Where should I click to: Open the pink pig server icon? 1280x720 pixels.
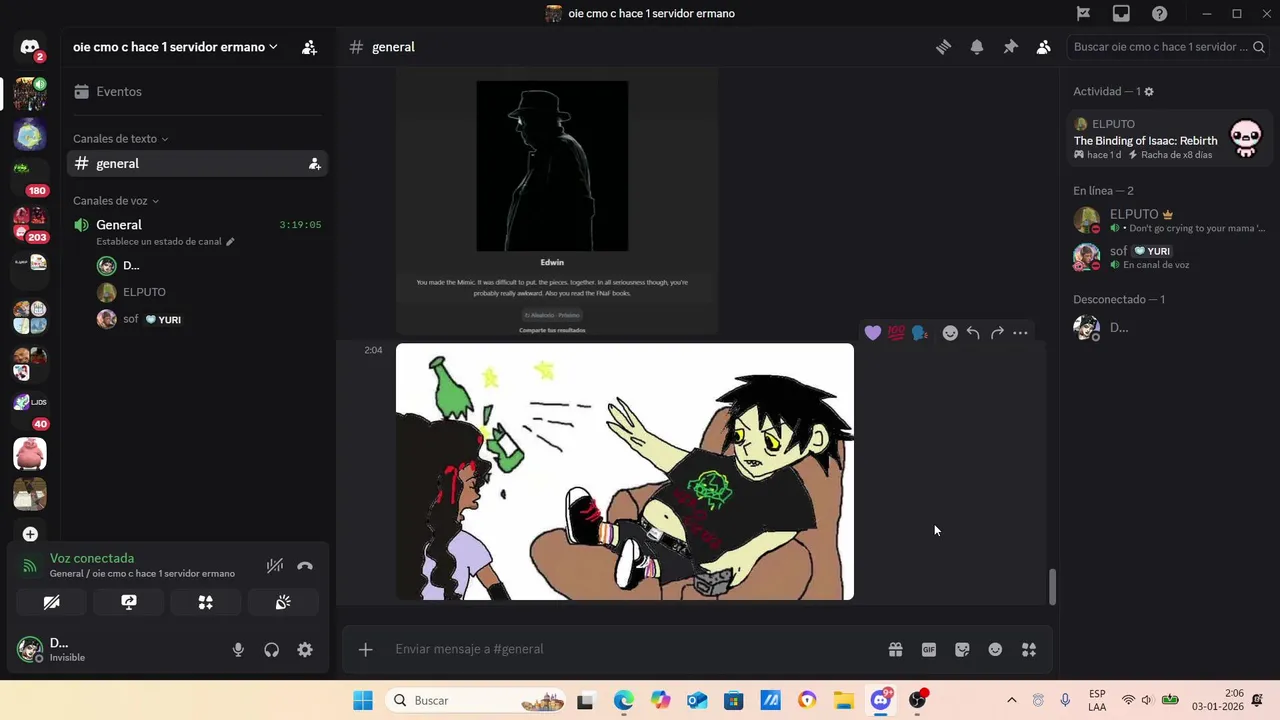point(30,454)
